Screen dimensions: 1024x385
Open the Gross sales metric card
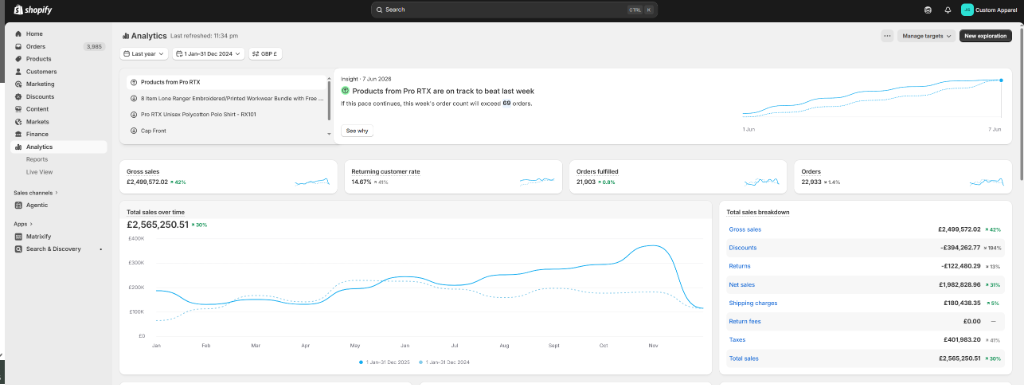(229, 177)
